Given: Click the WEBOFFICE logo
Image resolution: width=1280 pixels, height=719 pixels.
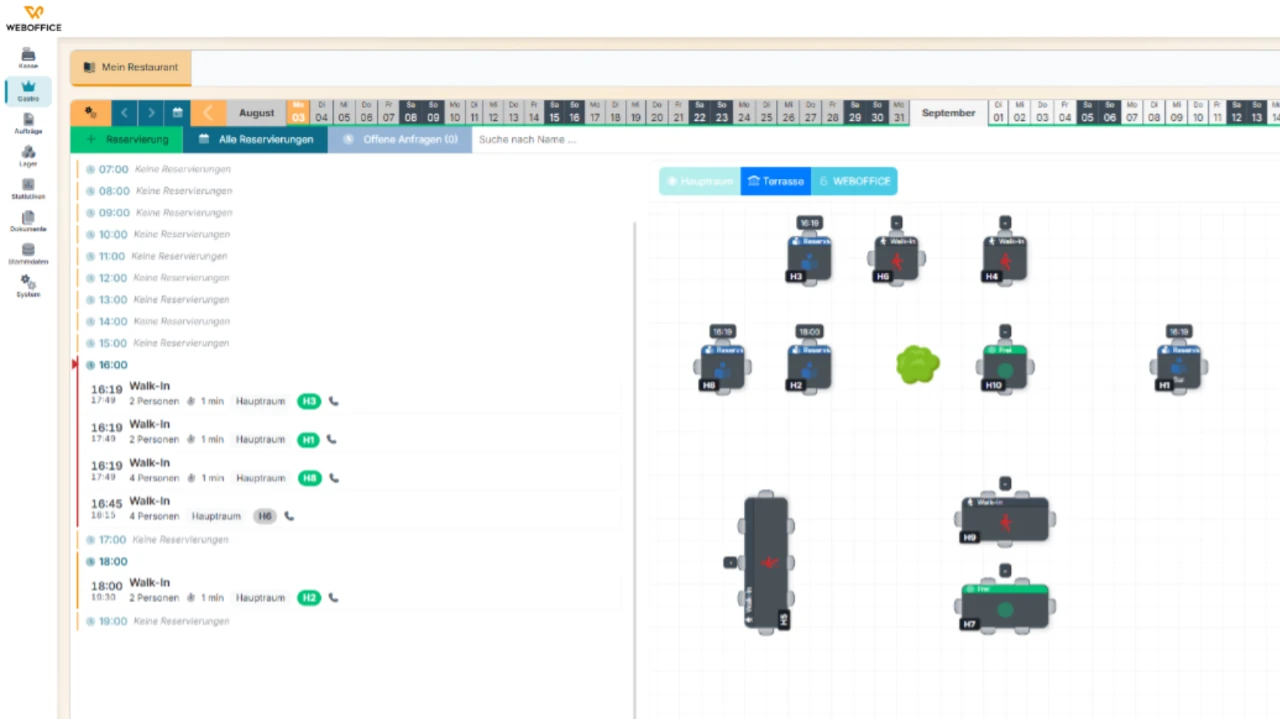Looking at the screenshot, I should (x=34, y=17).
